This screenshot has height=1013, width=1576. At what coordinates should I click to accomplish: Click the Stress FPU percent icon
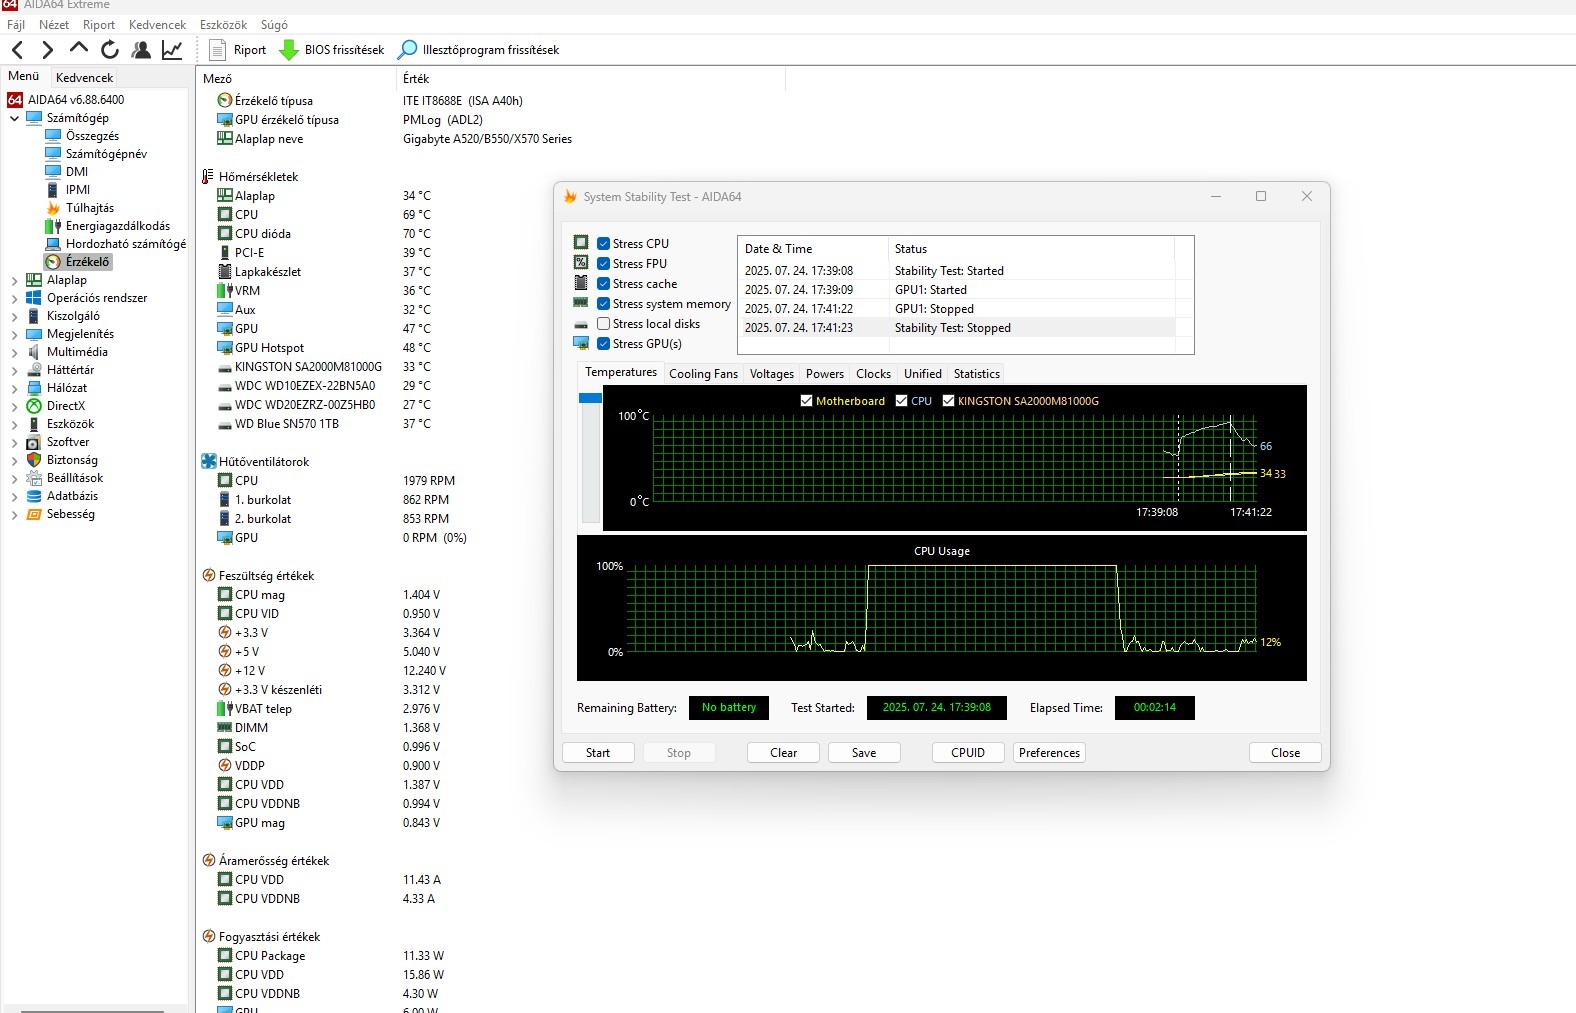point(581,263)
